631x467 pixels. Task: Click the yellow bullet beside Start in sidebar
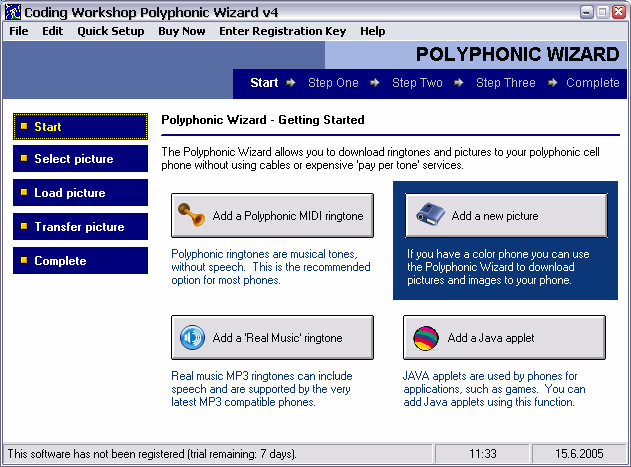point(24,126)
